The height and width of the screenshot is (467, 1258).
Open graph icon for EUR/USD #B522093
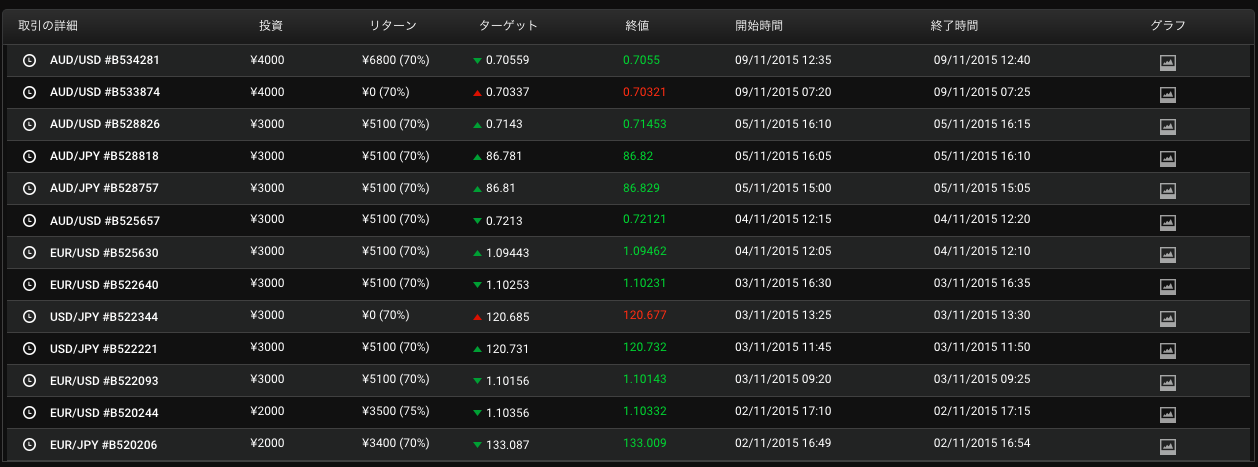pos(1167,382)
